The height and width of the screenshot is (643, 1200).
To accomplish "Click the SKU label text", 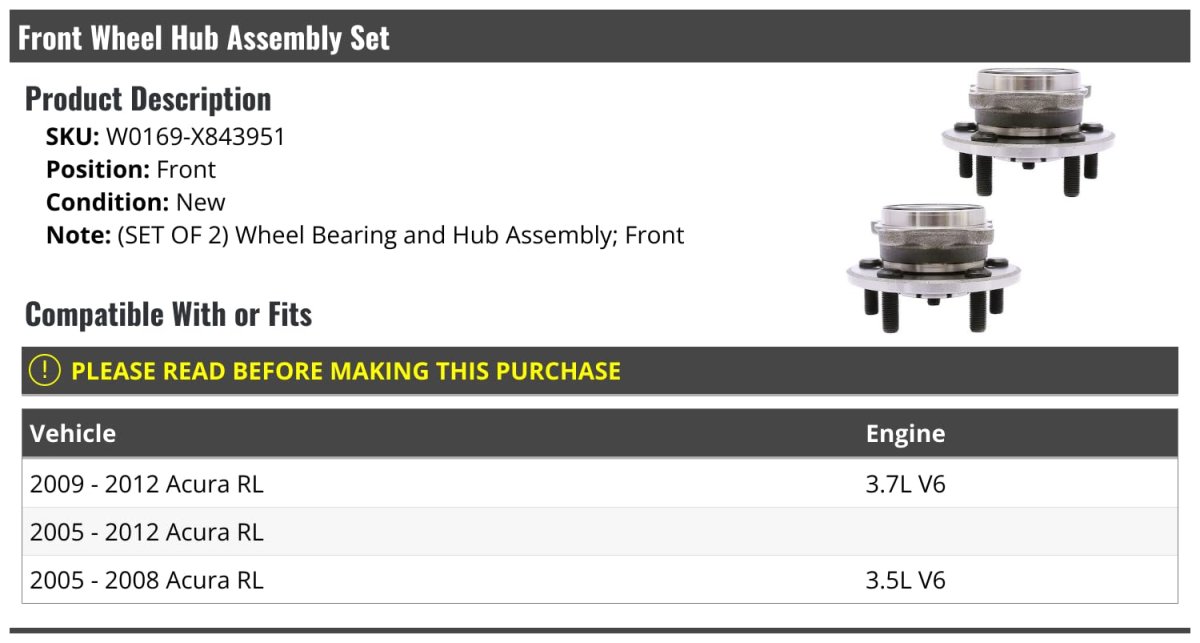I will pyautogui.click(x=72, y=137).
